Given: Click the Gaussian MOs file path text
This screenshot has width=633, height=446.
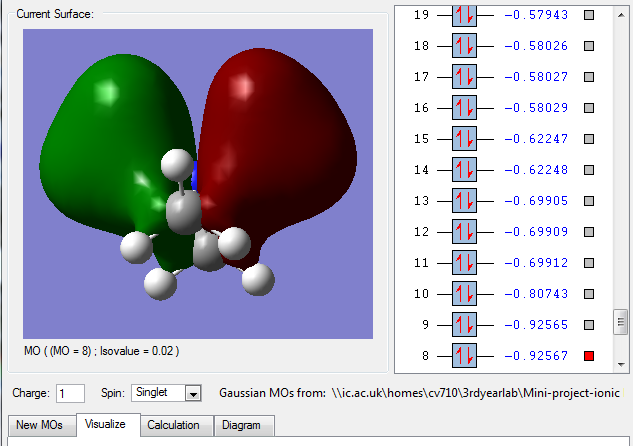Looking at the screenshot, I should coord(476,393).
